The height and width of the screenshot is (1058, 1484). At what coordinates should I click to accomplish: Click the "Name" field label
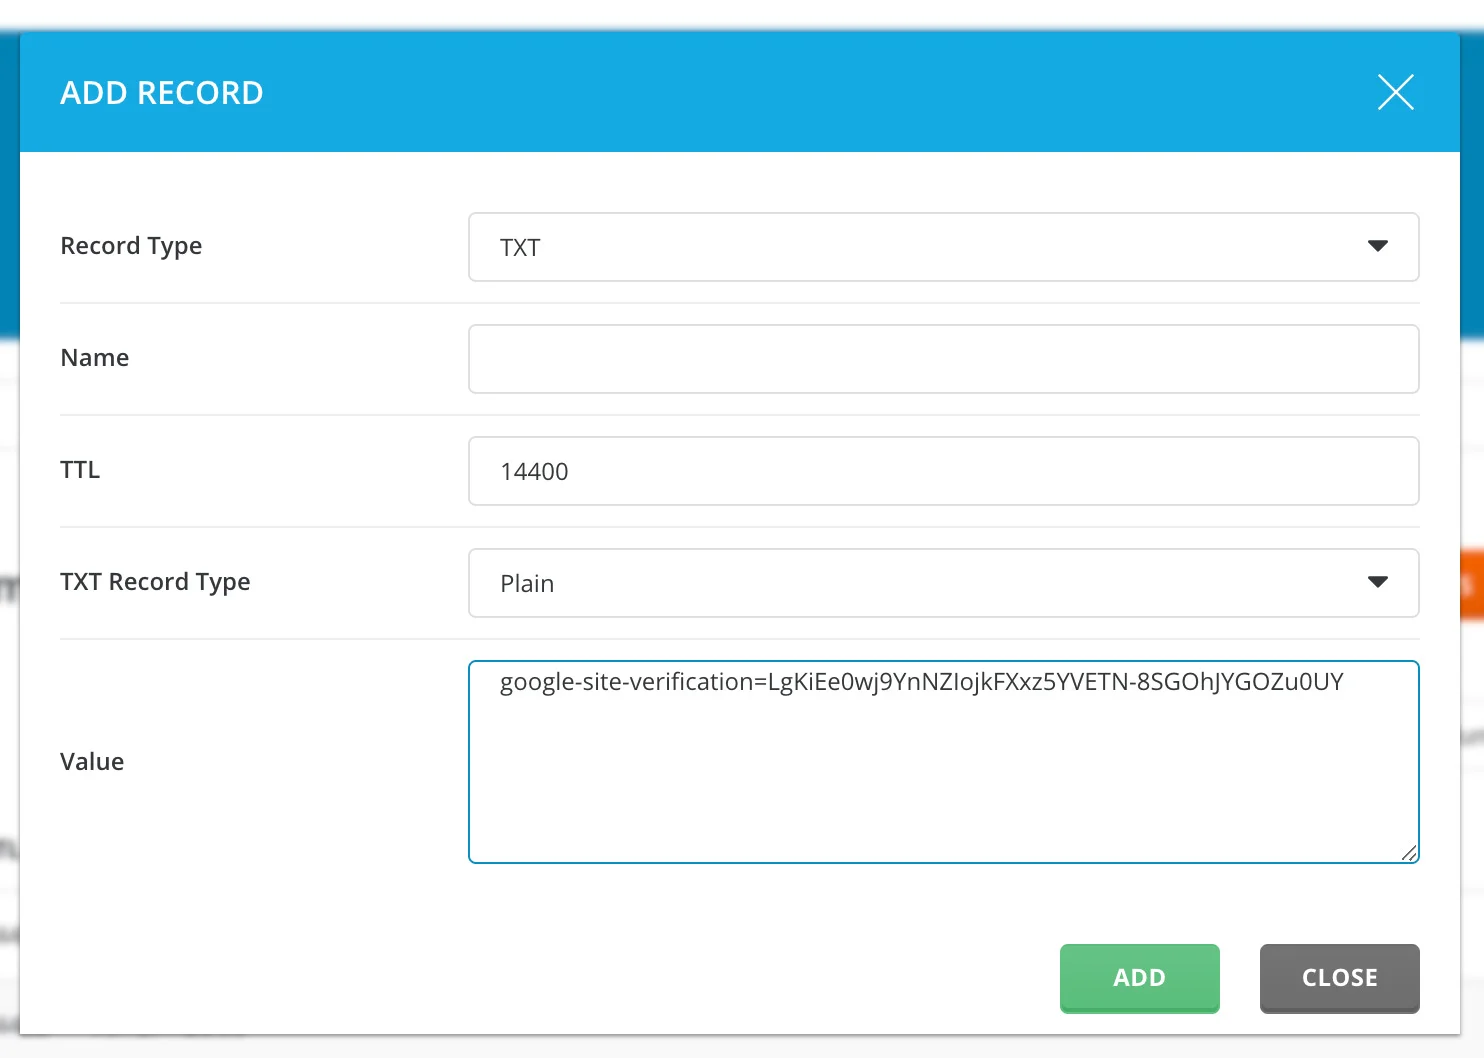point(95,358)
